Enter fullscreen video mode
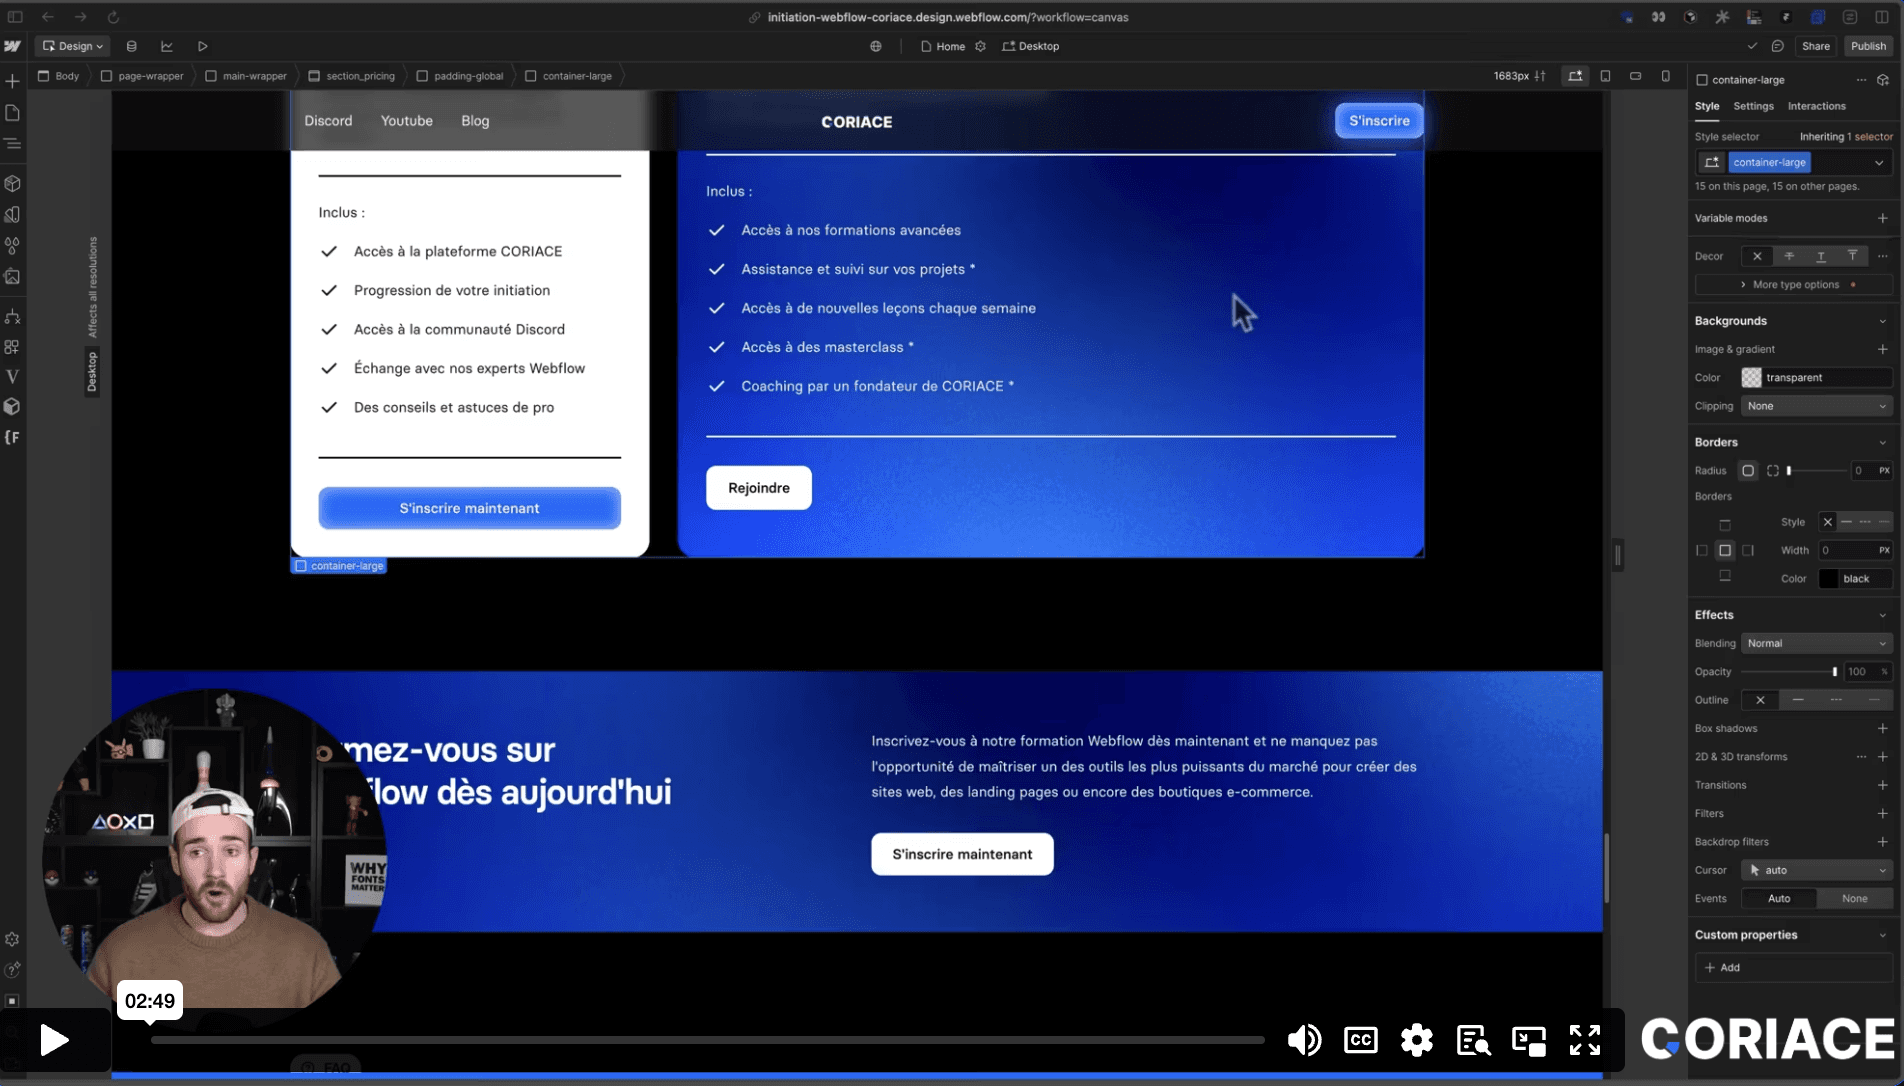This screenshot has width=1904, height=1086. point(1585,1040)
